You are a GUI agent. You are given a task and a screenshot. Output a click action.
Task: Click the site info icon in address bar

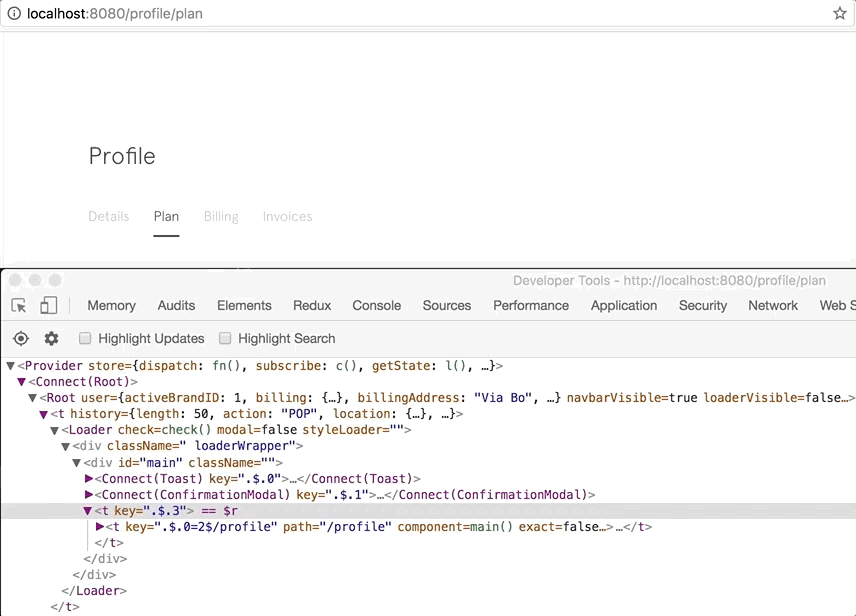click(14, 13)
